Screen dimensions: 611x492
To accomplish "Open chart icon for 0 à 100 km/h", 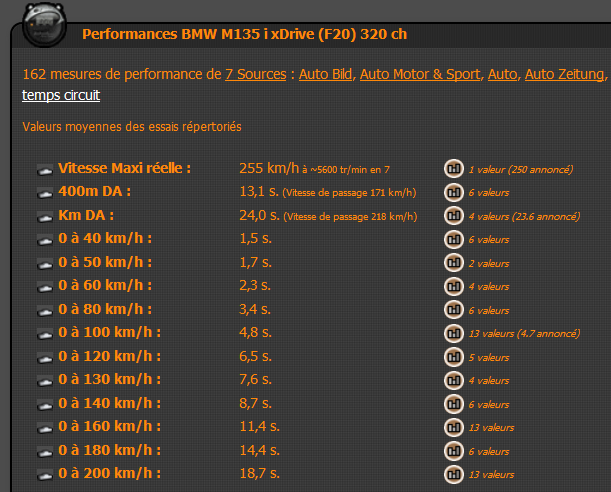I will (454, 333).
